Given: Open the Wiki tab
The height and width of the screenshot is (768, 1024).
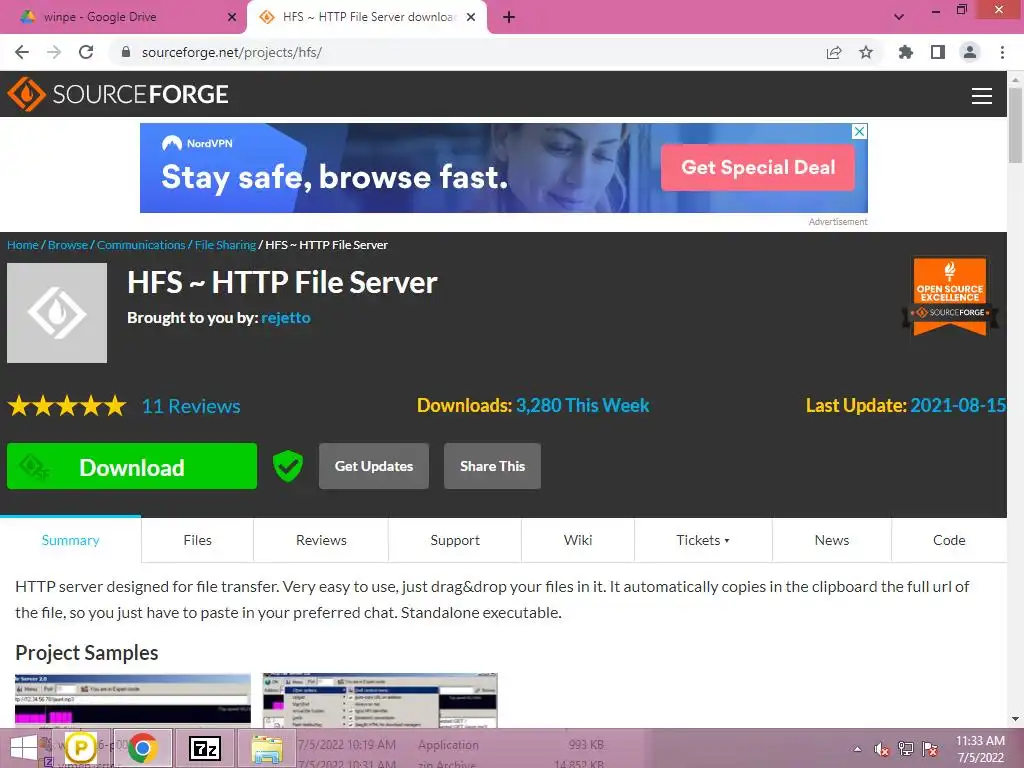Looking at the screenshot, I should 578,540.
